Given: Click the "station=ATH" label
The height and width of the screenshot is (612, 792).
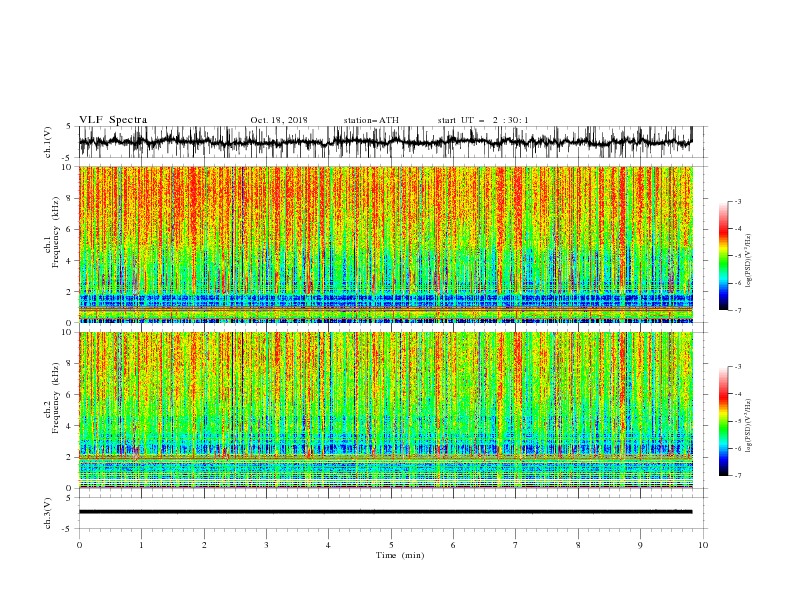Looking at the screenshot, I should pyautogui.click(x=371, y=120).
